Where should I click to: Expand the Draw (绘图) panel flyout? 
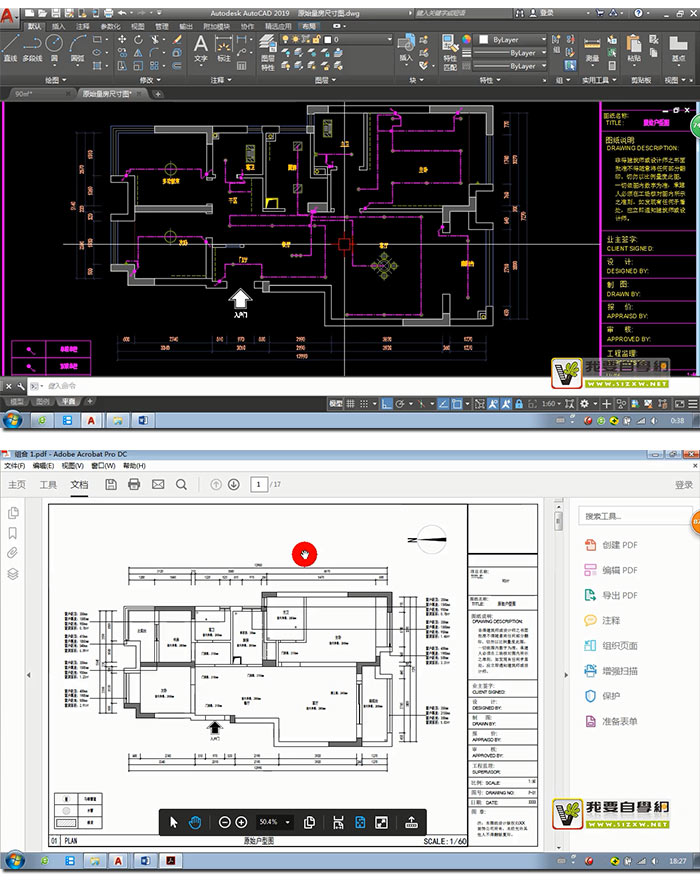(56, 80)
